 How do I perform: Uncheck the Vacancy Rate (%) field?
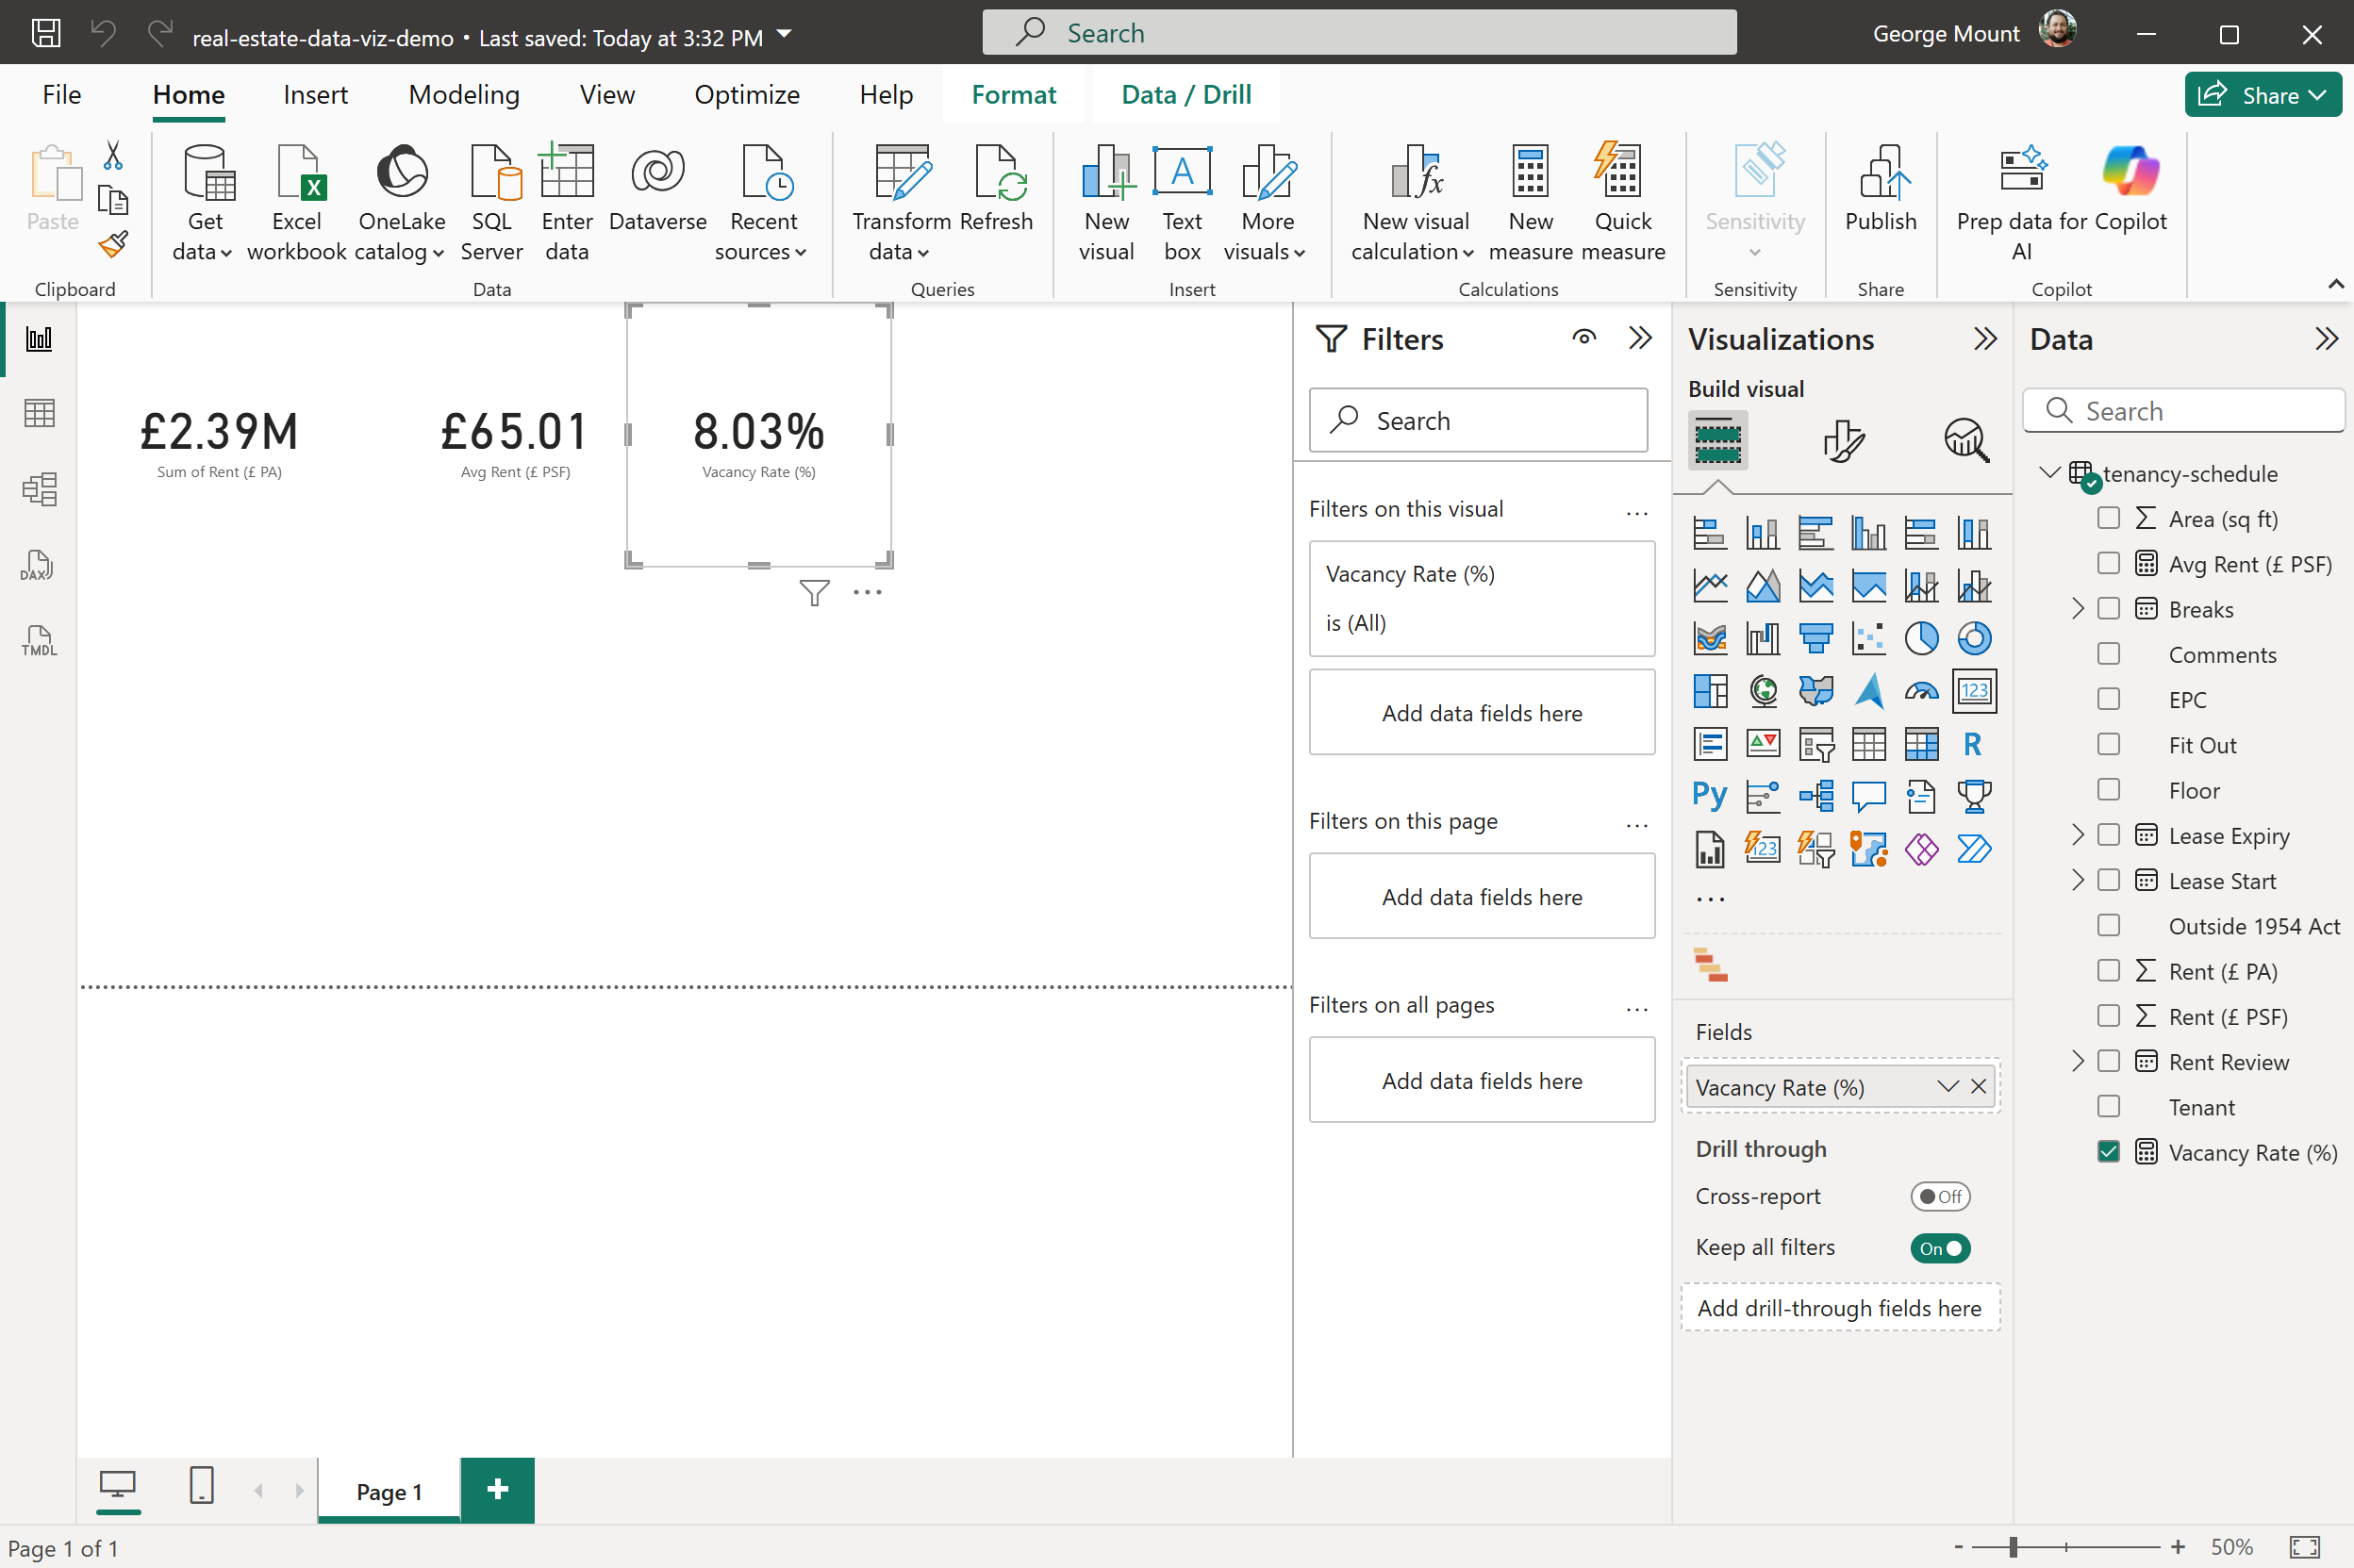tap(2108, 1152)
